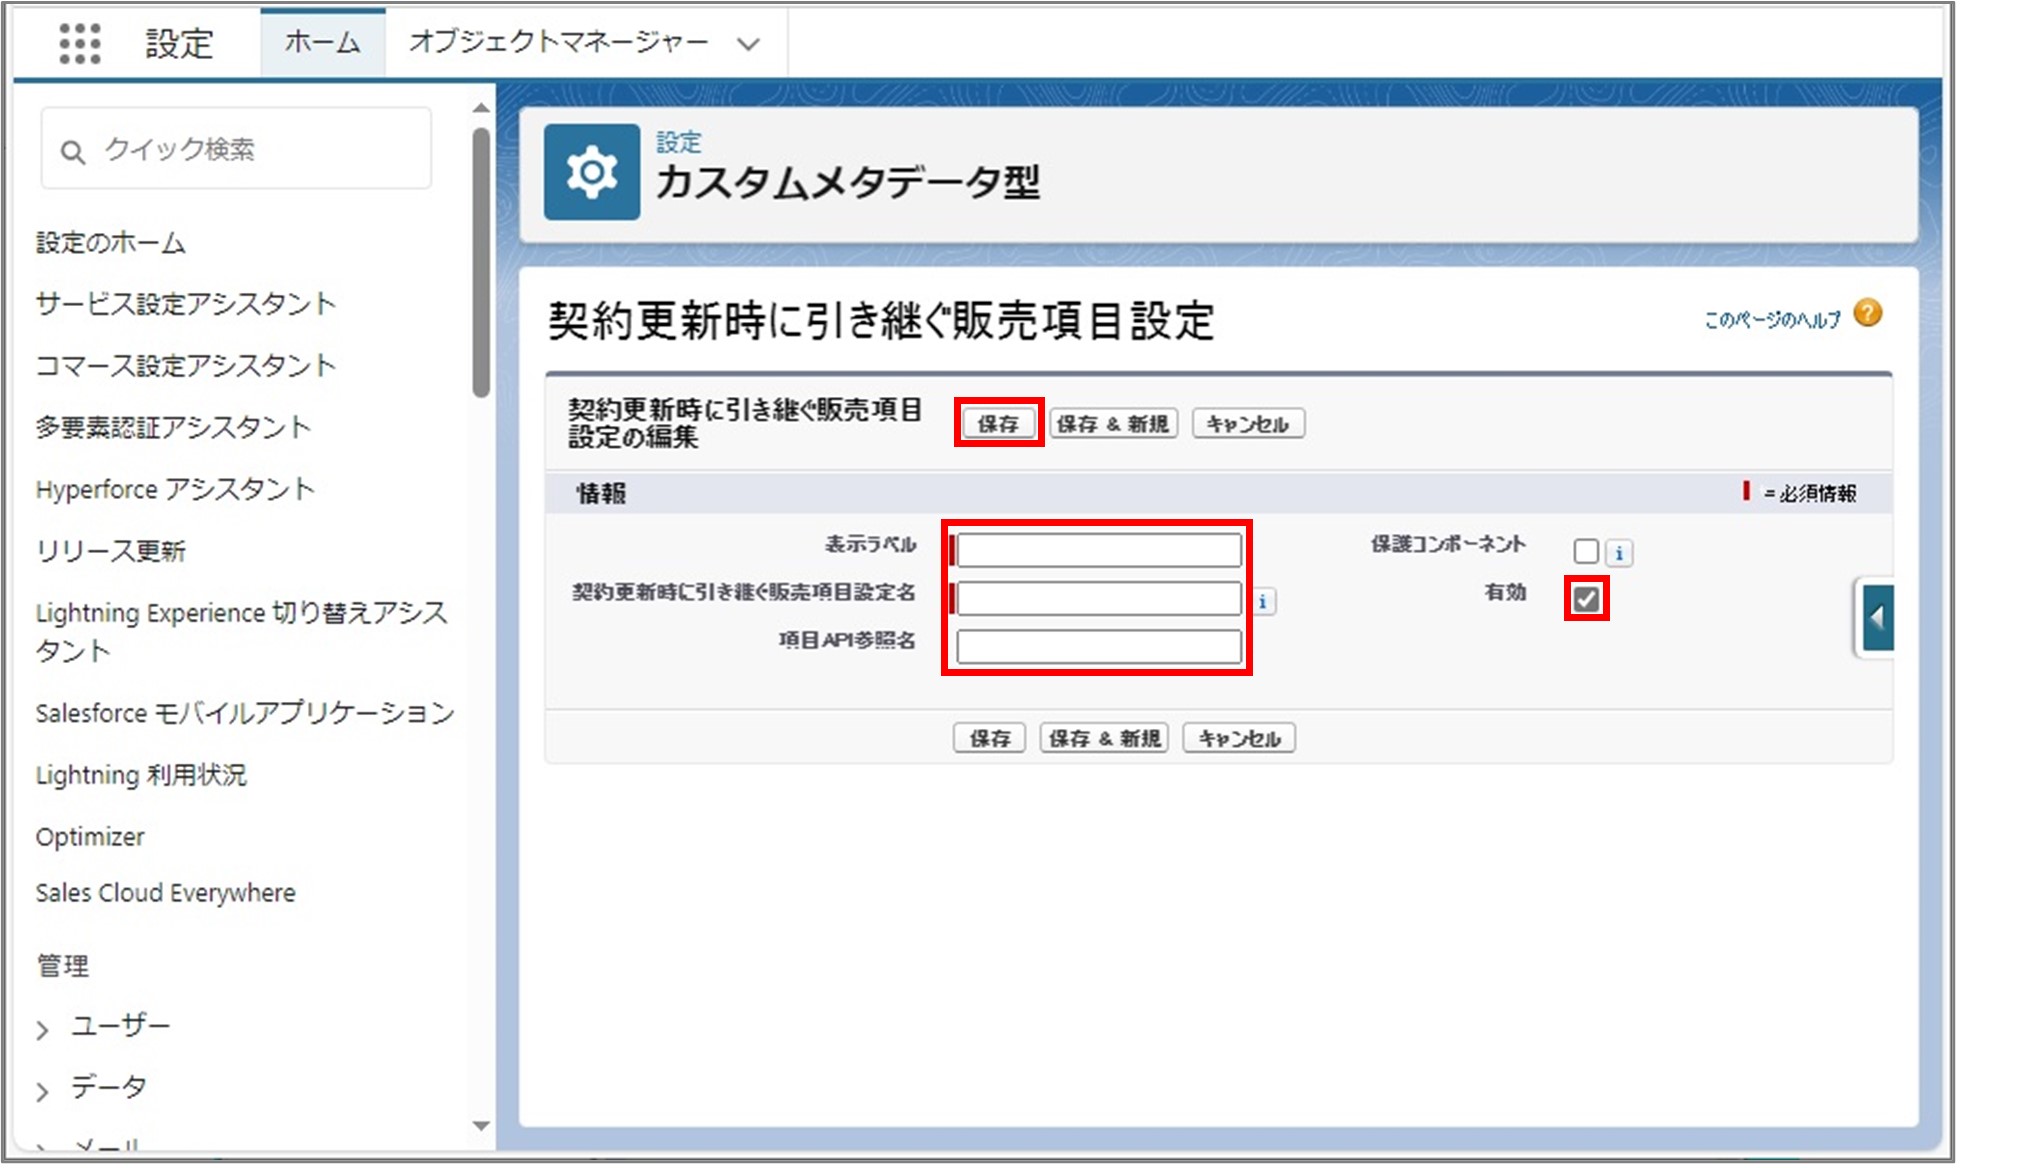Click the 保存 button at top
Viewport: 2027px width, 1168px height.
pos(1000,425)
